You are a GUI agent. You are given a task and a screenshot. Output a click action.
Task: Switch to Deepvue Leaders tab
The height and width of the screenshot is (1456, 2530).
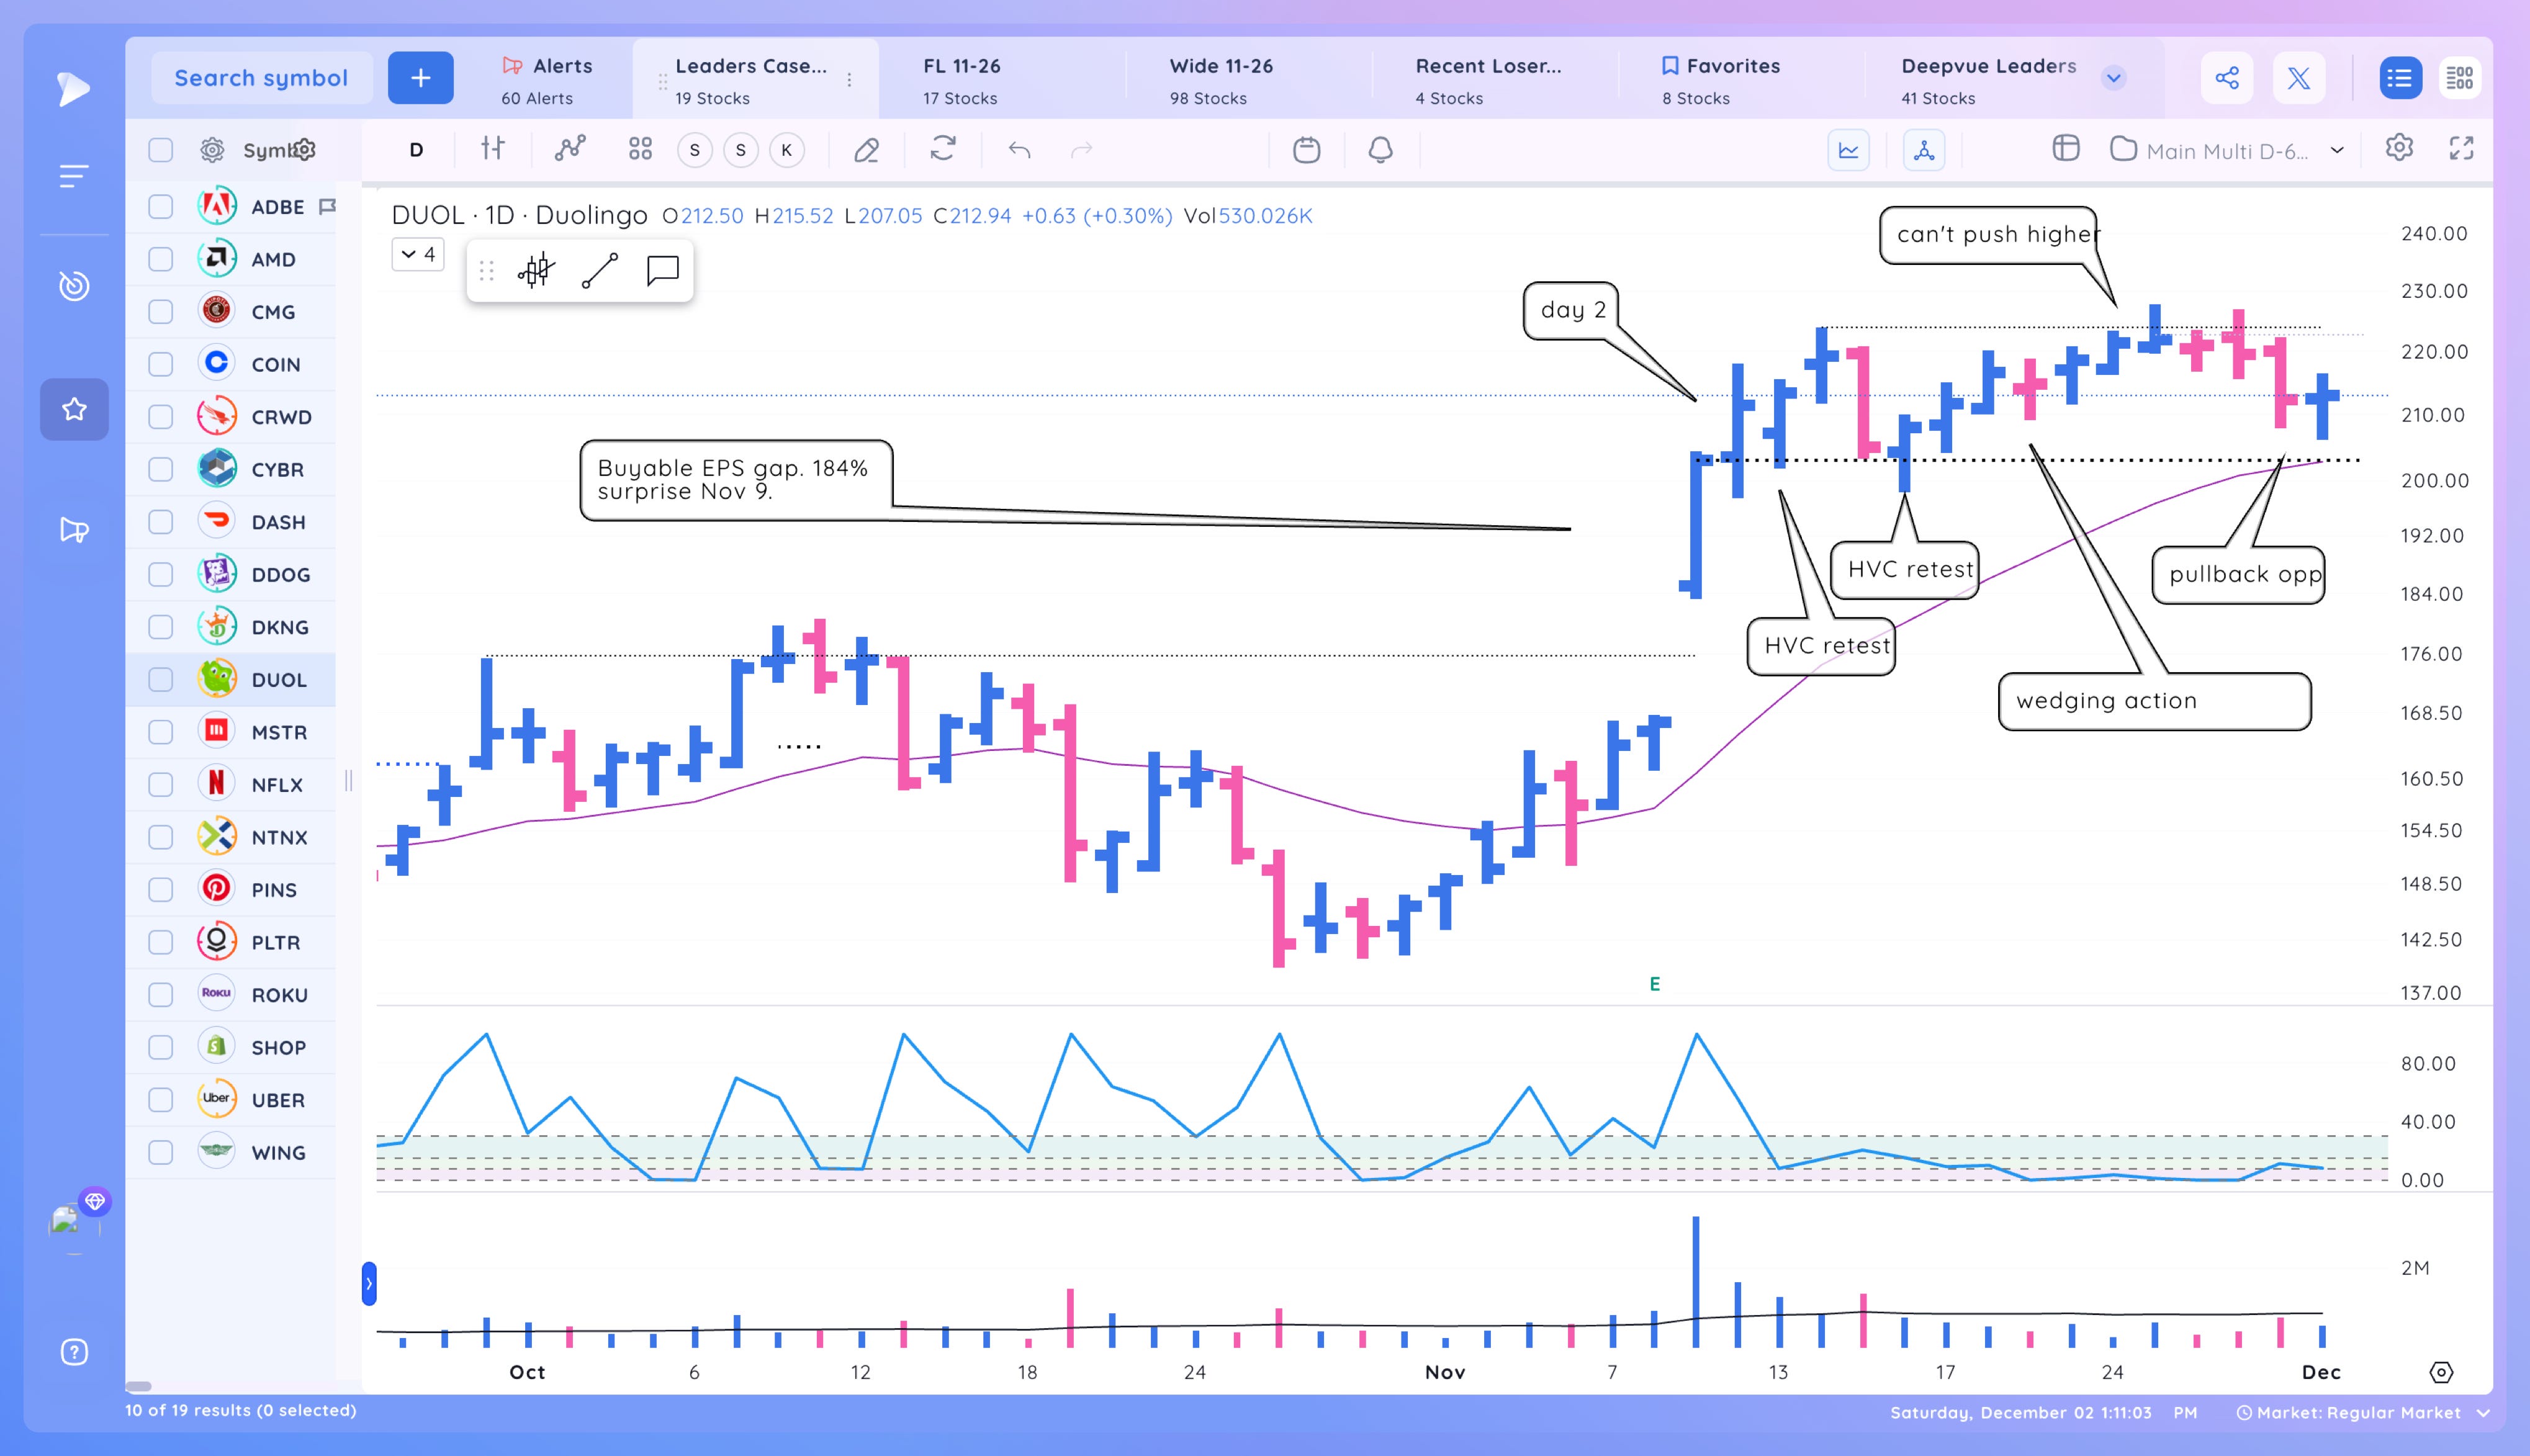coord(1988,80)
